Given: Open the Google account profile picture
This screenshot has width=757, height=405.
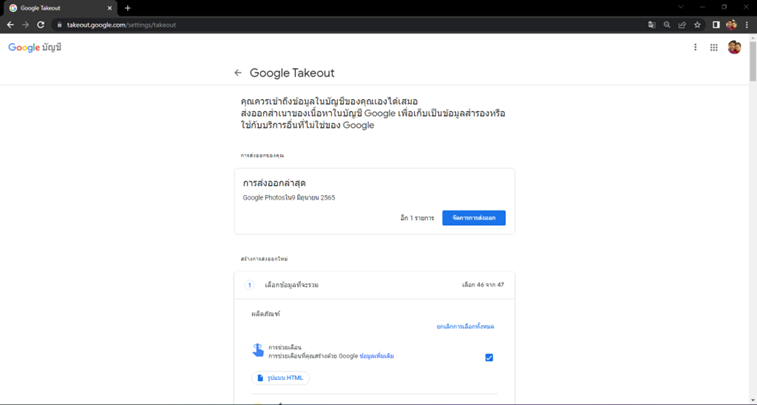Looking at the screenshot, I should tap(734, 47).
